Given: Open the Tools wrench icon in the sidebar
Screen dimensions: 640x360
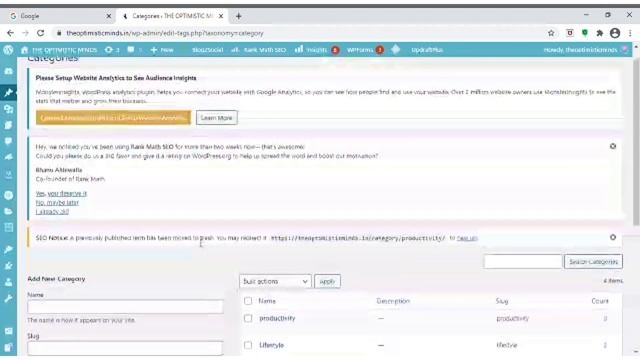Looking at the screenshot, I should pyautogui.click(x=9, y=298).
